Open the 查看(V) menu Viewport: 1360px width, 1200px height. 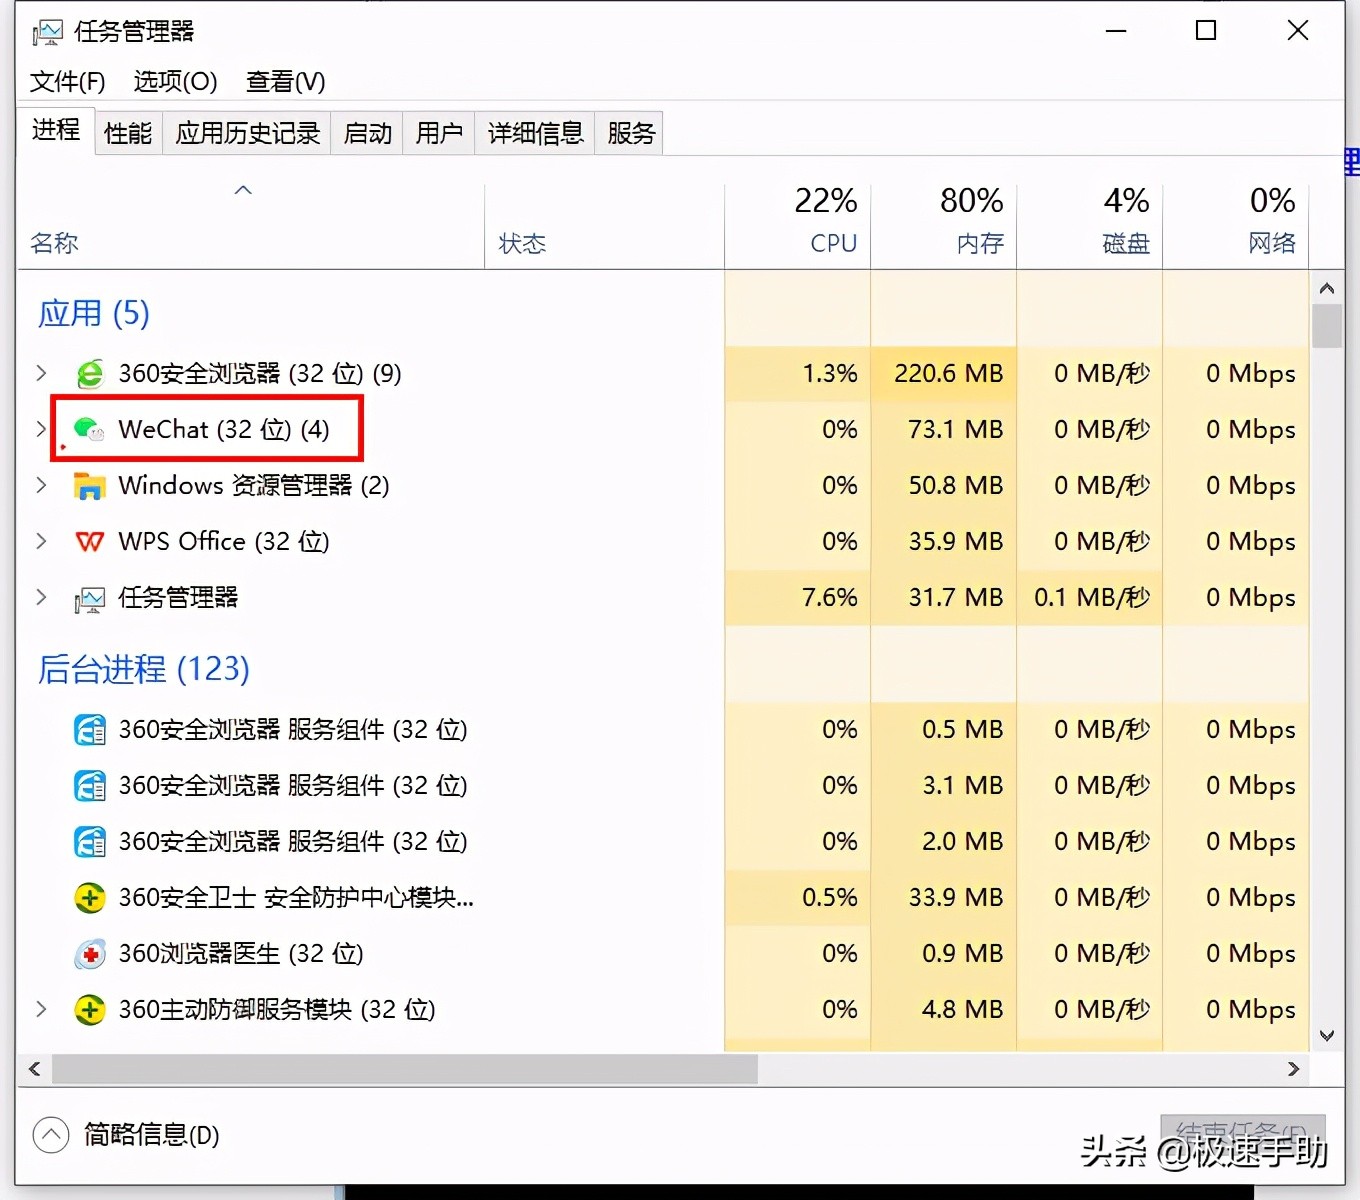[286, 82]
